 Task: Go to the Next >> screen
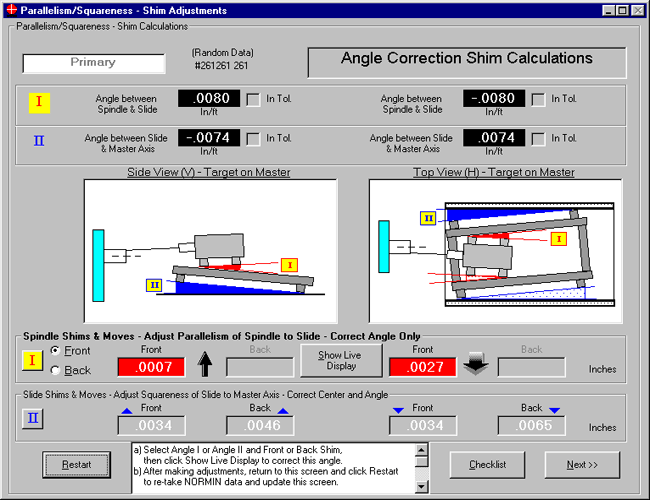pos(582,465)
